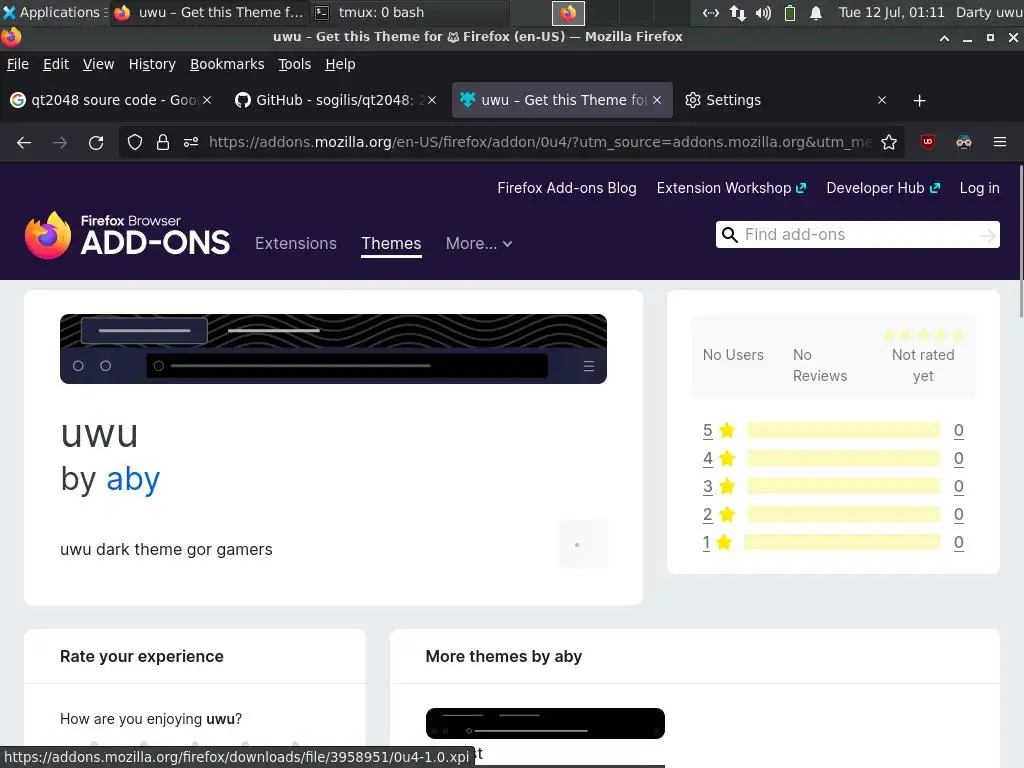
Task: Close the Settings tab
Action: pos(882,100)
